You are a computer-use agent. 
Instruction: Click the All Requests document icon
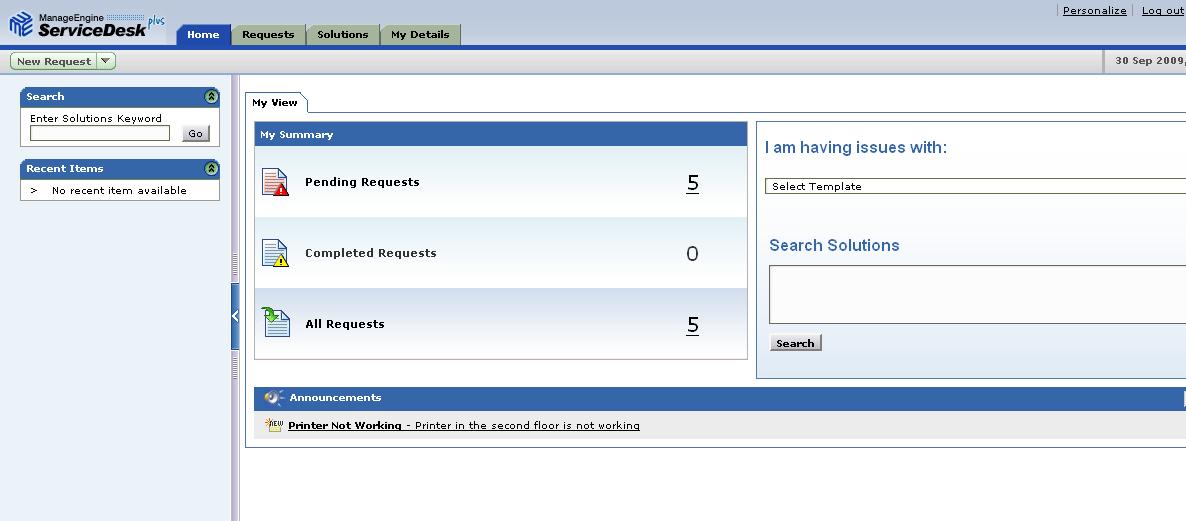275,323
